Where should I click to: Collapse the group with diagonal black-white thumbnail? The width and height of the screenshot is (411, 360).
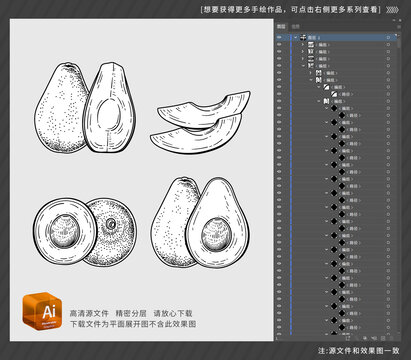319,87
